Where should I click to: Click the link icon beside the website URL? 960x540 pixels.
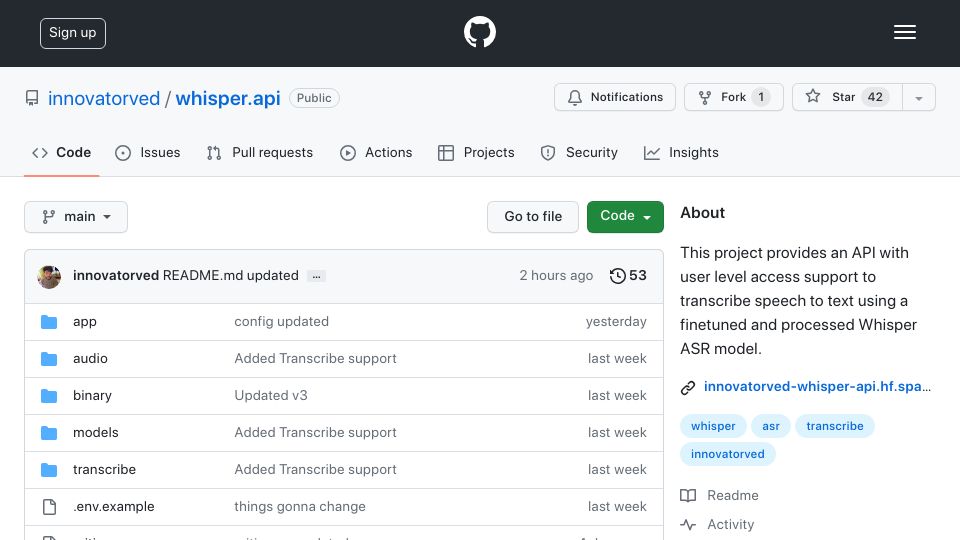(x=688, y=388)
